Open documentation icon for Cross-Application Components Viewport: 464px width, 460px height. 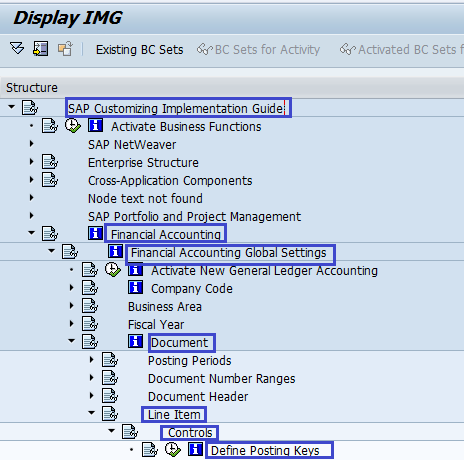(x=50, y=180)
